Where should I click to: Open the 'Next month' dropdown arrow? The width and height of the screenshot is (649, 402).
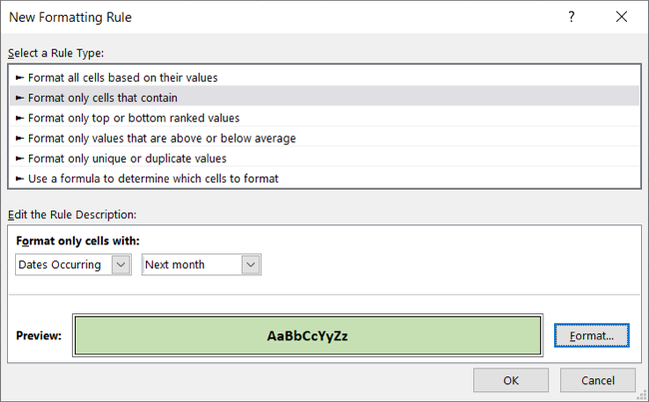[251, 265]
